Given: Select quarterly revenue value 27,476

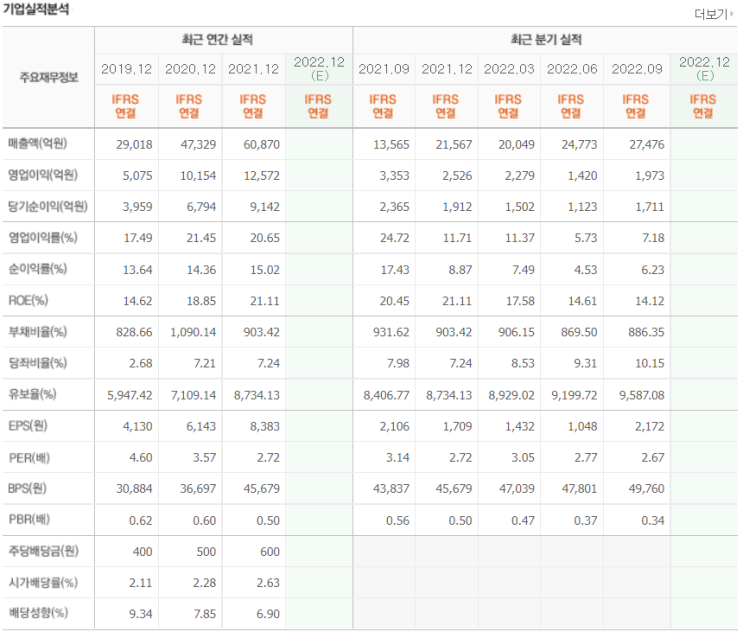Looking at the screenshot, I should coord(647,144).
